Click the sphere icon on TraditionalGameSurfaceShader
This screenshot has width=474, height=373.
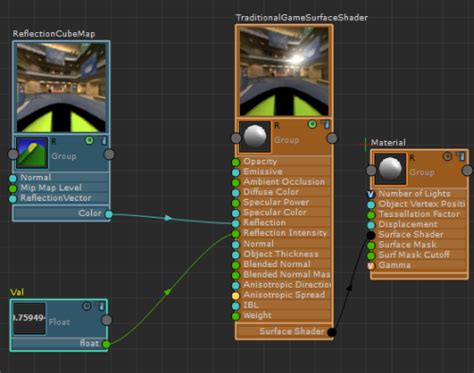click(255, 137)
